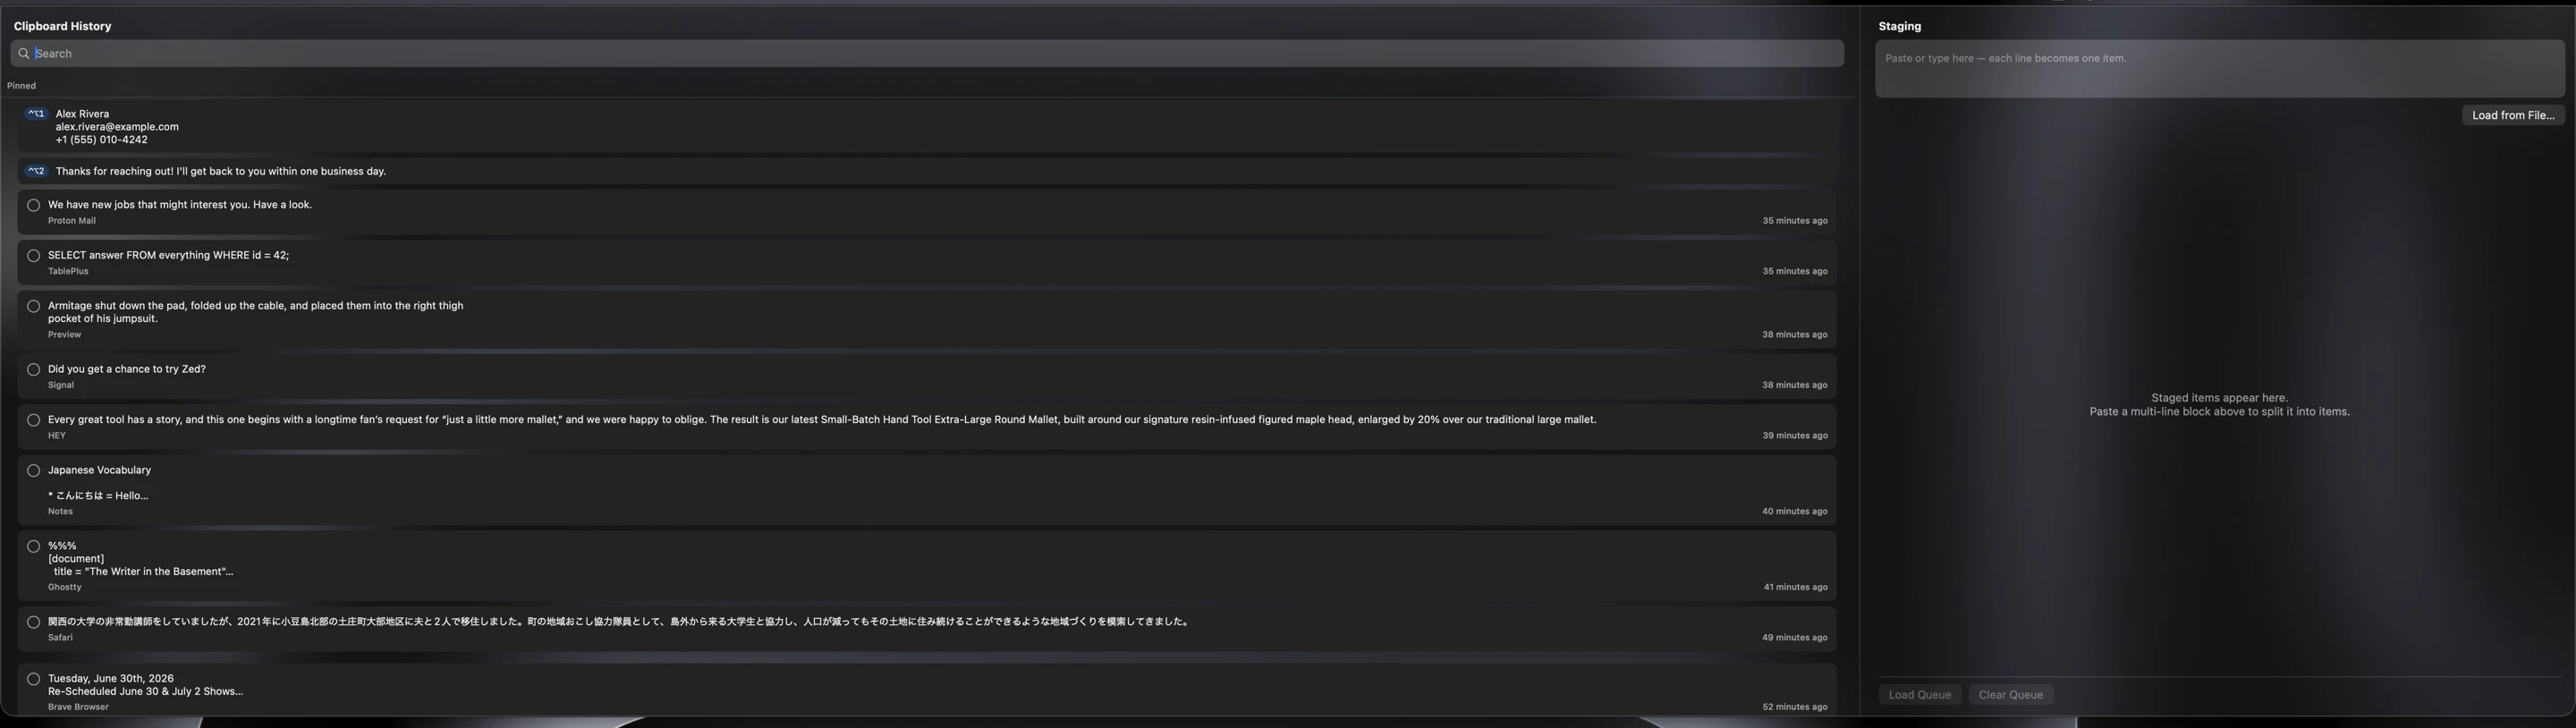Select the circle beside the mallet story clip
The width and height of the screenshot is (2576, 728).
coord(34,420)
